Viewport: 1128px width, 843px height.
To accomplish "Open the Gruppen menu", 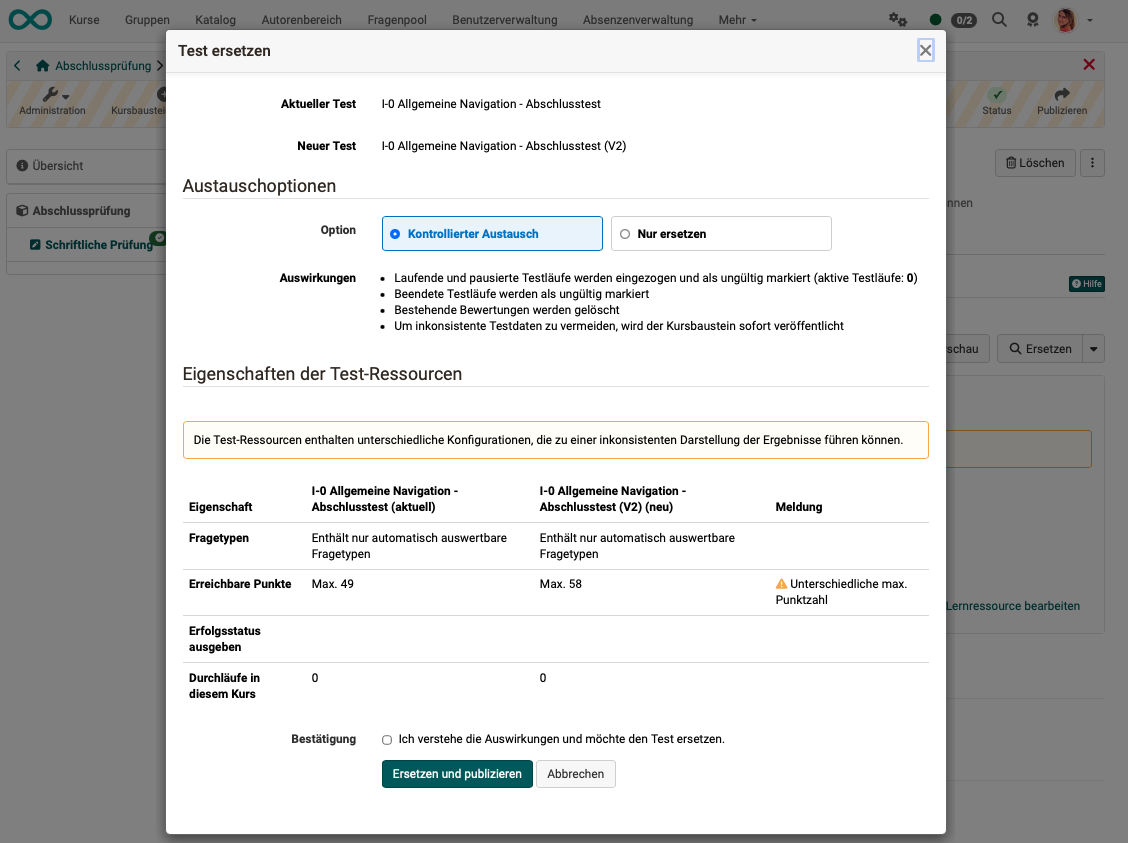I will 147,19.
